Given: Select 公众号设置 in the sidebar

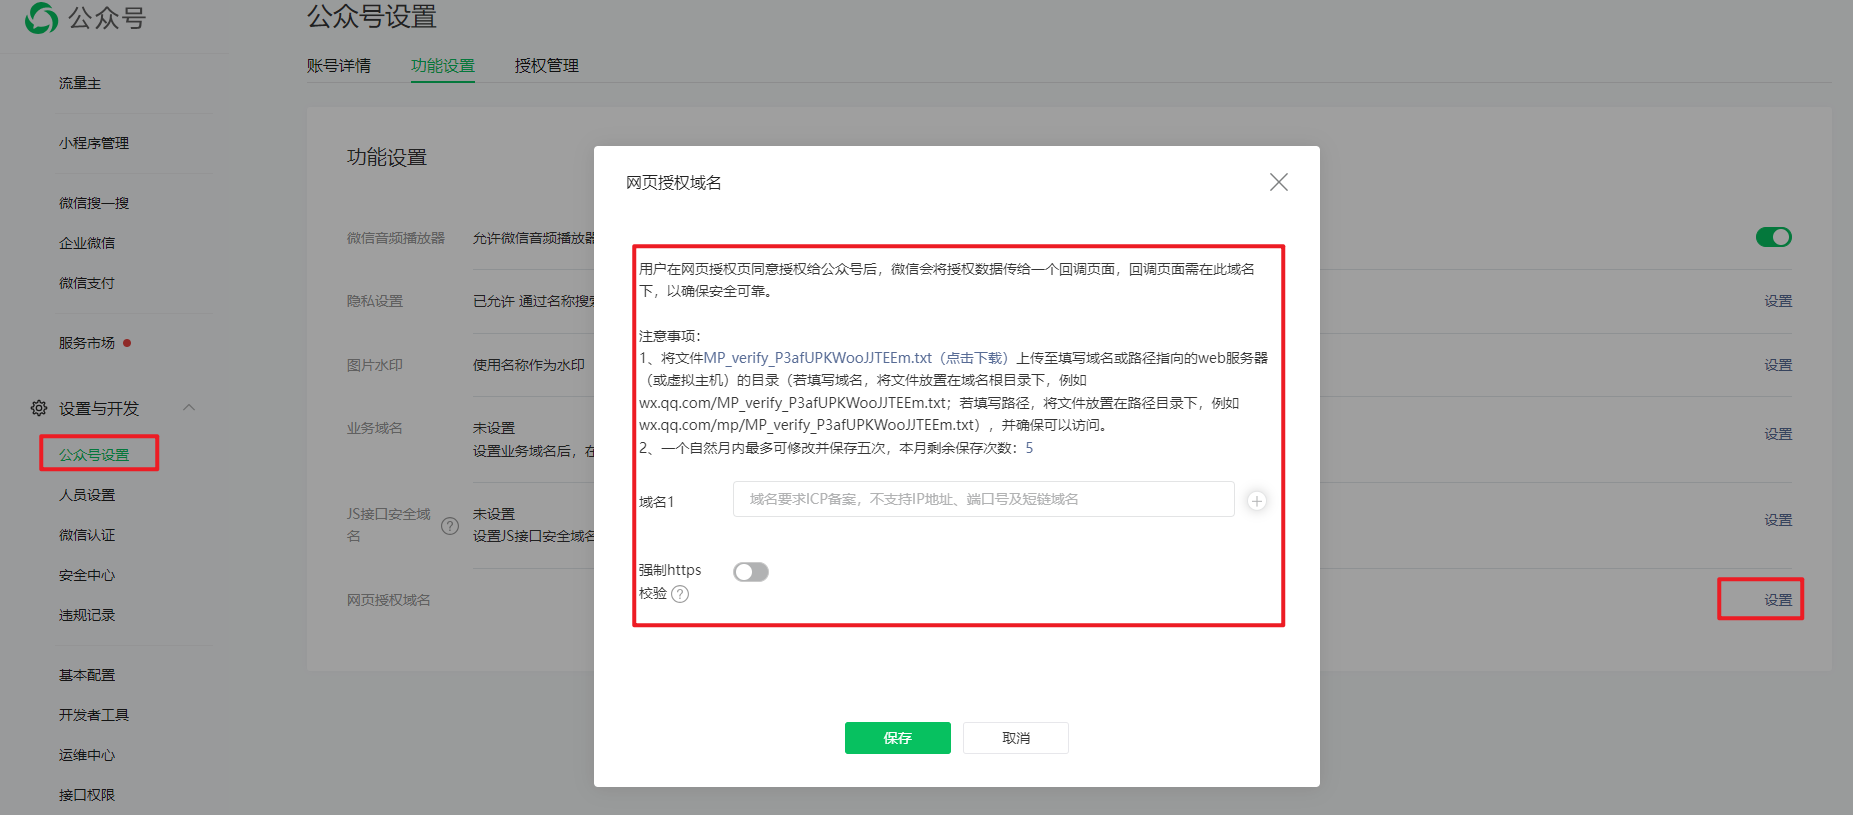Looking at the screenshot, I should 94,455.
